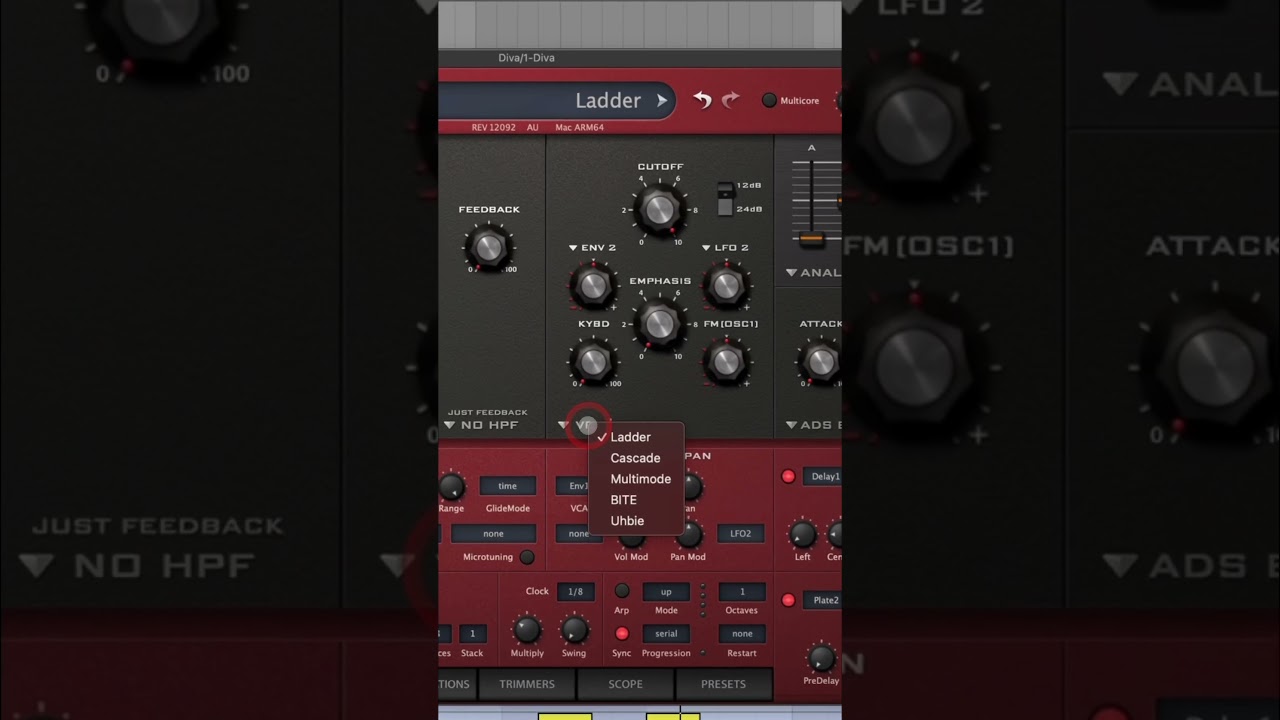
Task: Open the Plate2 effect type selector
Action: point(823,600)
